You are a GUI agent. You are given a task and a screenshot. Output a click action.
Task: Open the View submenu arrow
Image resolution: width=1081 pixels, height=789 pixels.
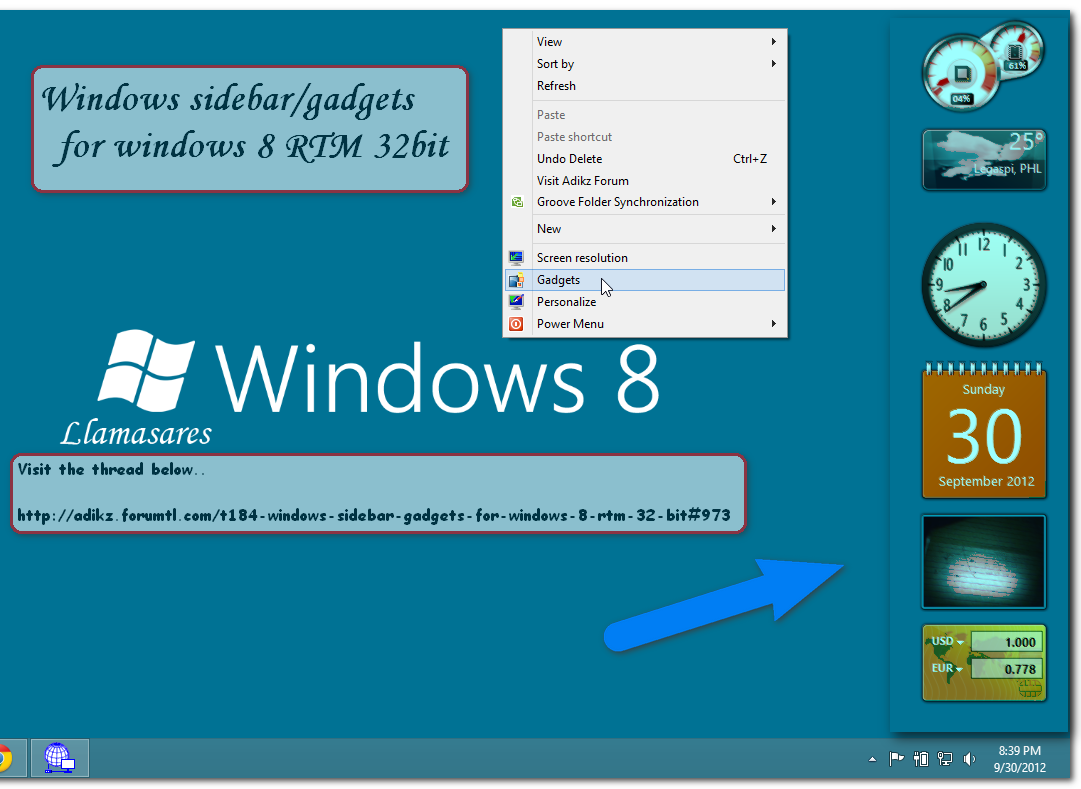coord(774,41)
